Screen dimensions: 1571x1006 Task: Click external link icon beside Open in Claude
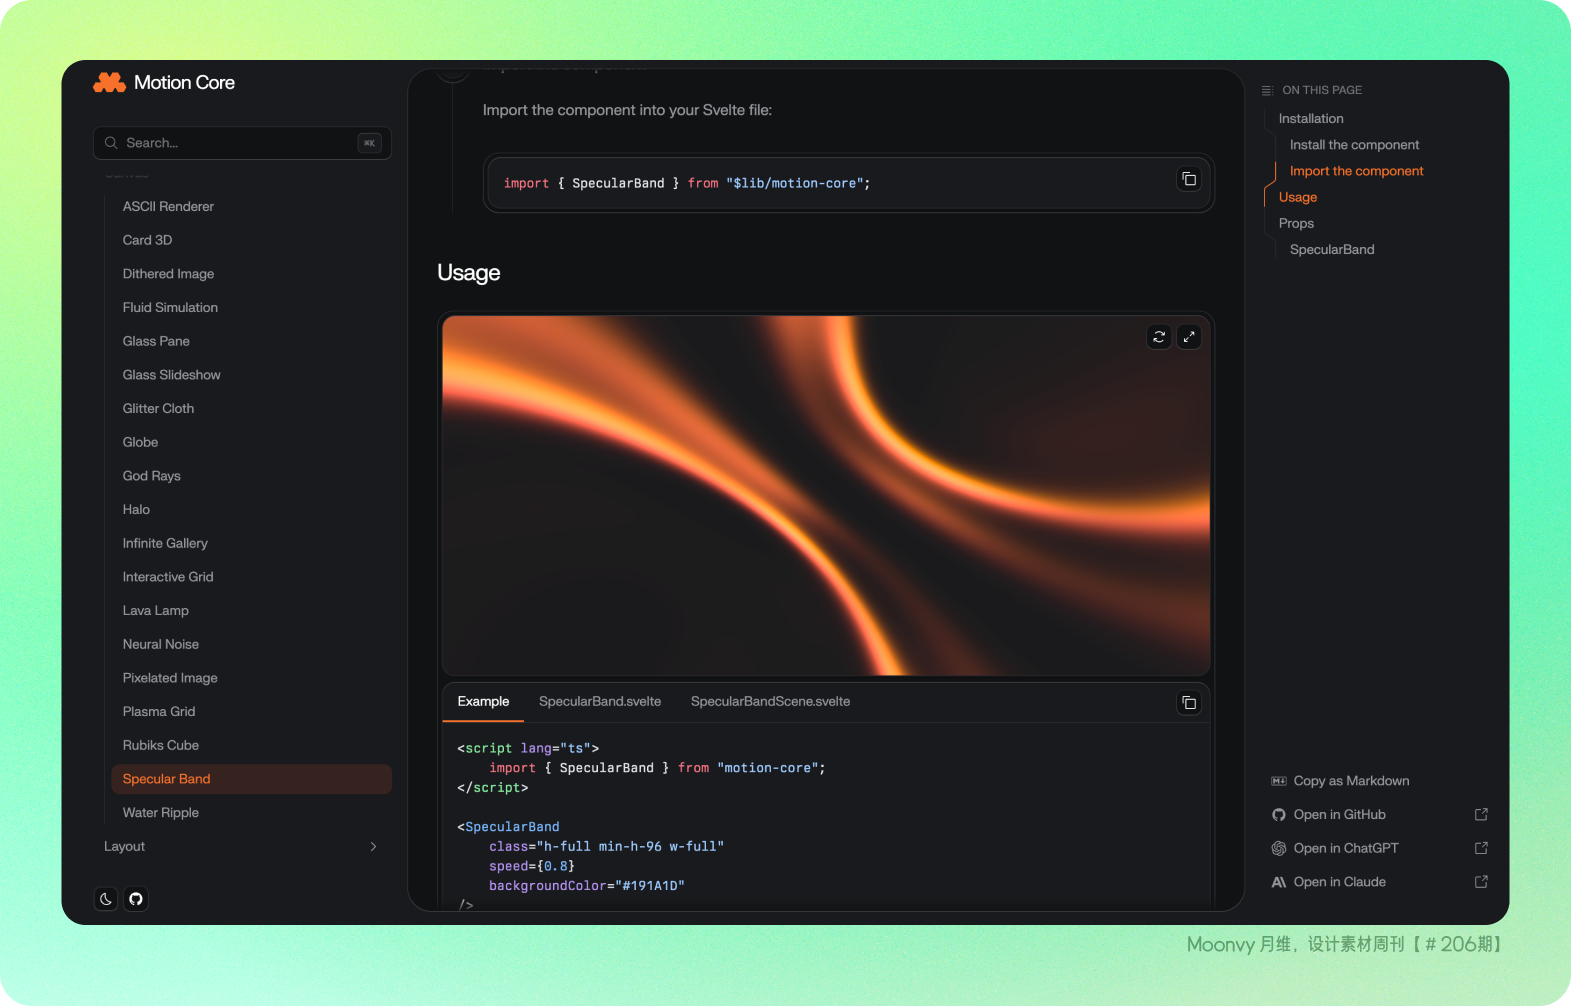pos(1481,882)
